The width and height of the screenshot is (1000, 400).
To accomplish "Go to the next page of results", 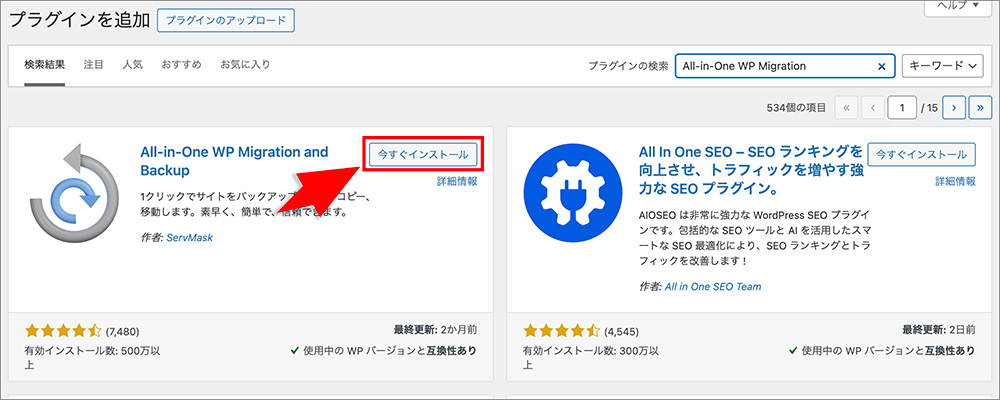I will coord(953,108).
